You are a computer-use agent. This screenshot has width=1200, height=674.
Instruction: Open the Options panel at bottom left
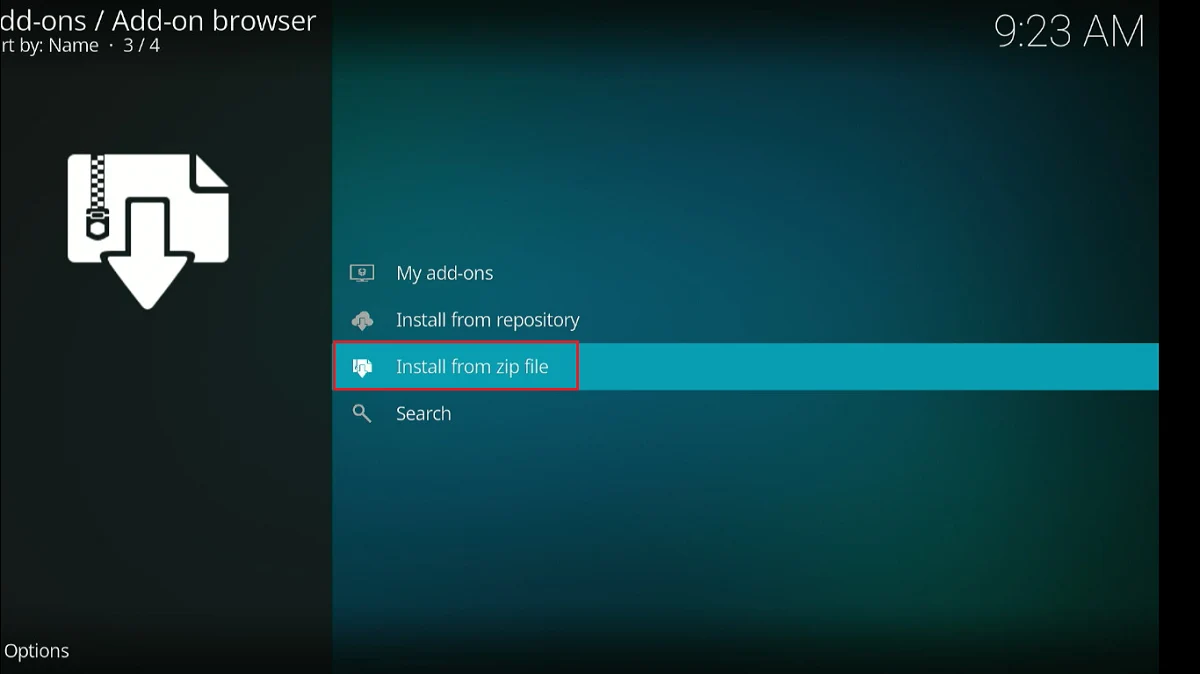click(36, 651)
